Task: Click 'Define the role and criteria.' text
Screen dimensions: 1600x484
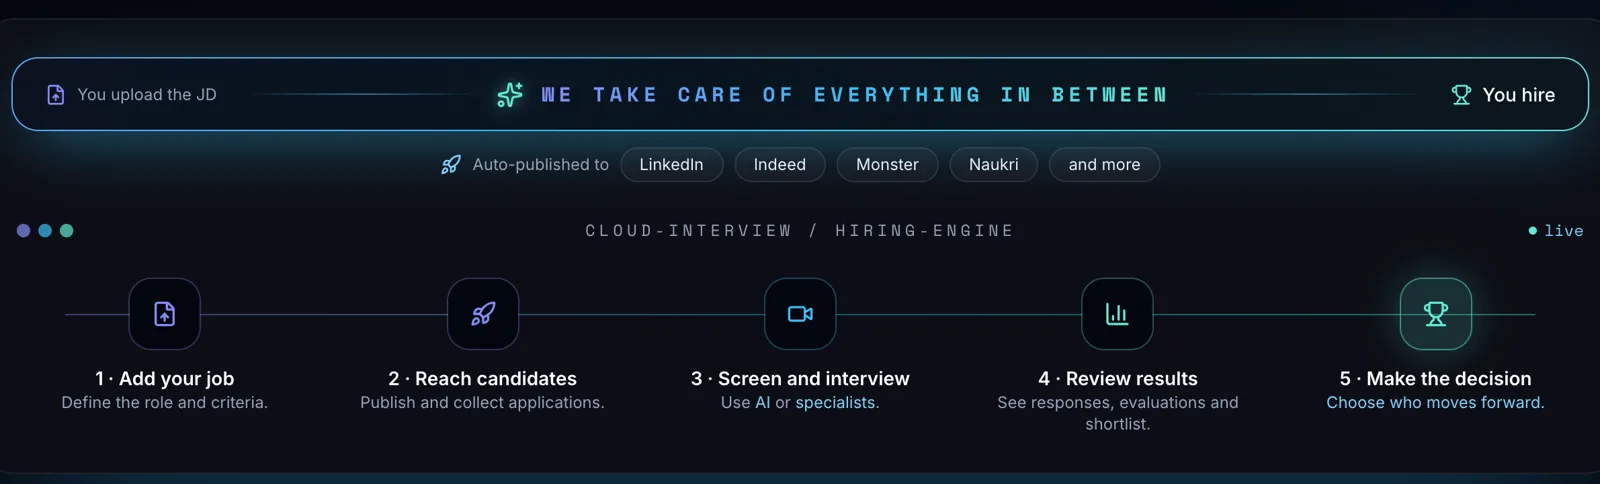Action: [x=165, y=403]
